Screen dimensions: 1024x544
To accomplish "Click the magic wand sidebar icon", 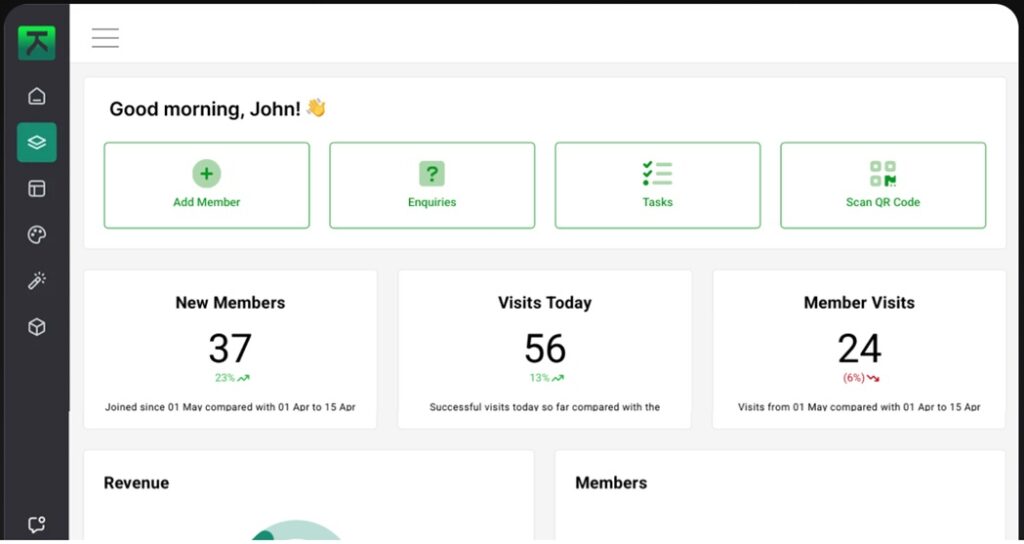I will 37,281.
